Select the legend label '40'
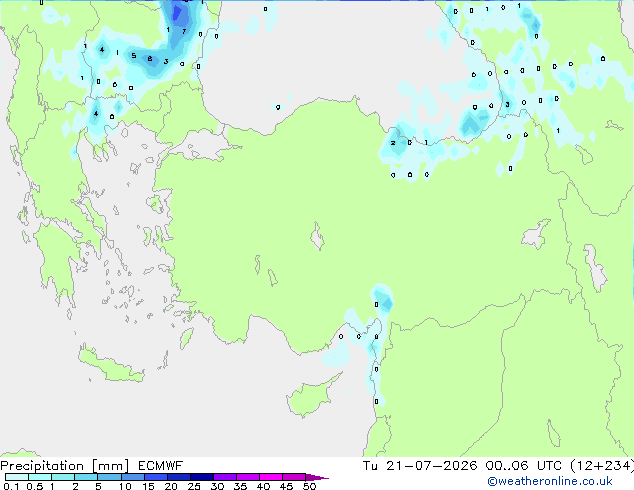634x490 pixels. [x=263, y=486]
